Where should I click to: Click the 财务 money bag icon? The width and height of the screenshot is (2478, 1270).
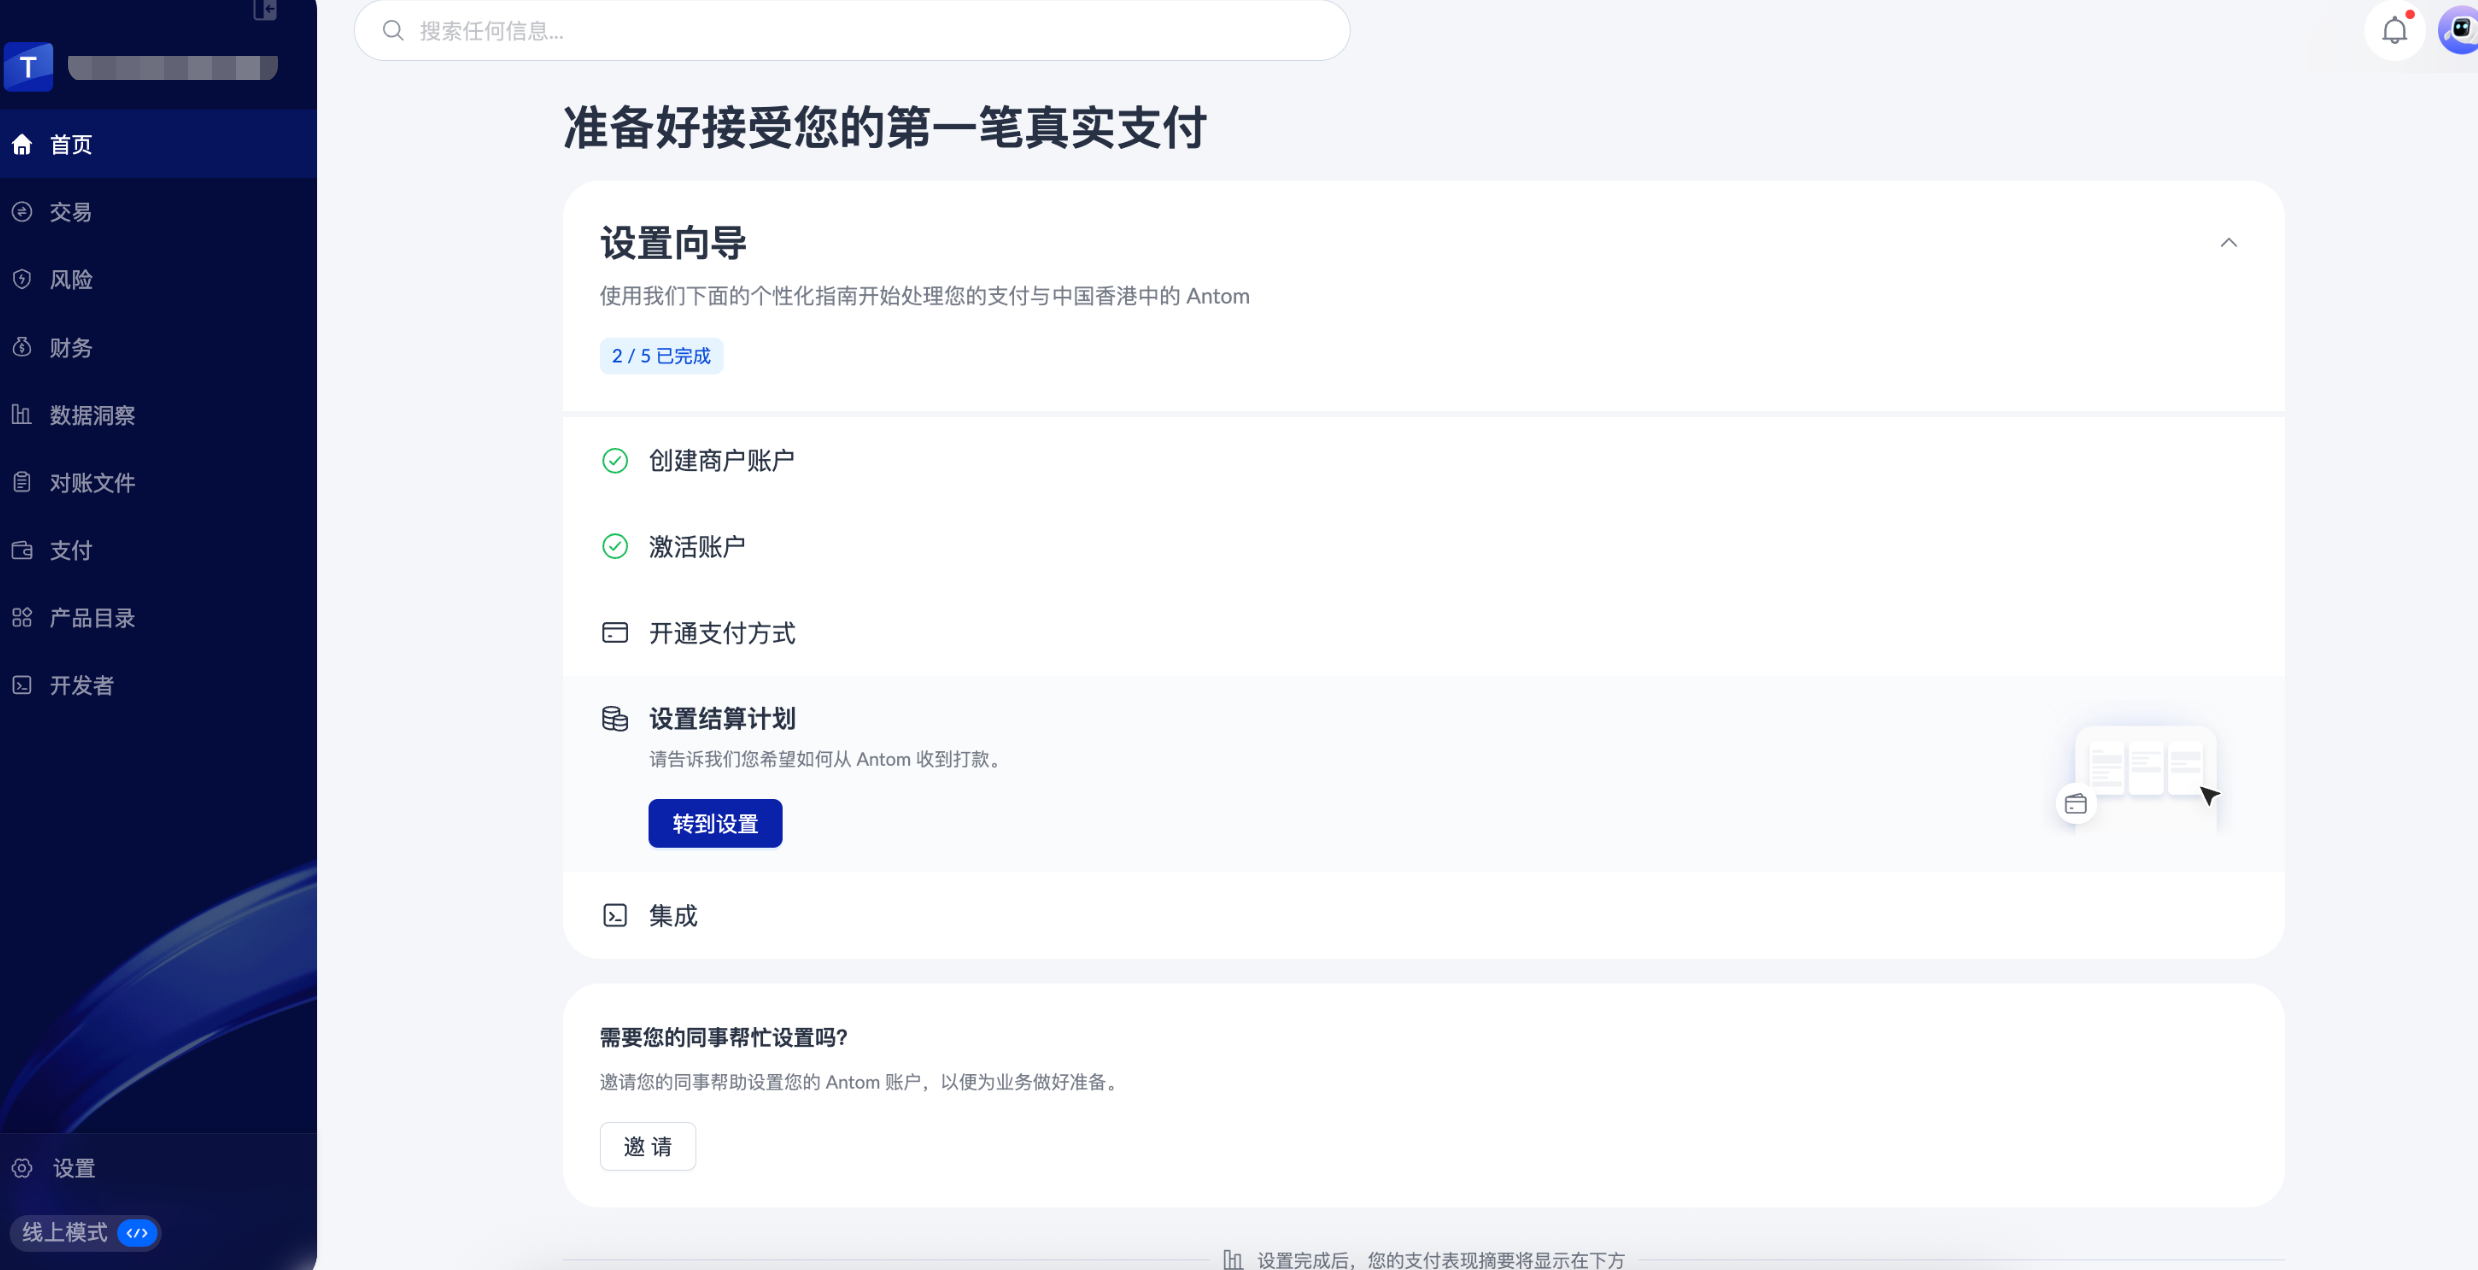tap(22, 347)
